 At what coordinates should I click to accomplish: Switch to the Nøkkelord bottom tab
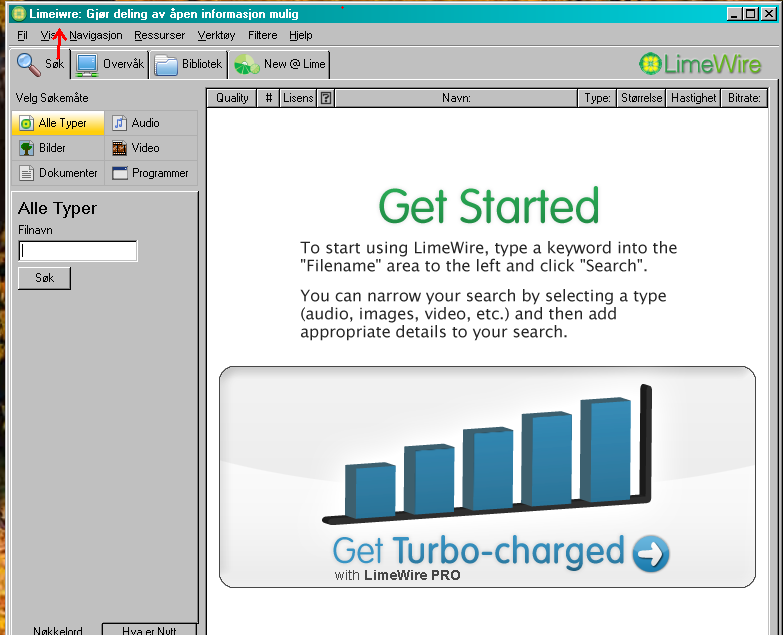57,630
